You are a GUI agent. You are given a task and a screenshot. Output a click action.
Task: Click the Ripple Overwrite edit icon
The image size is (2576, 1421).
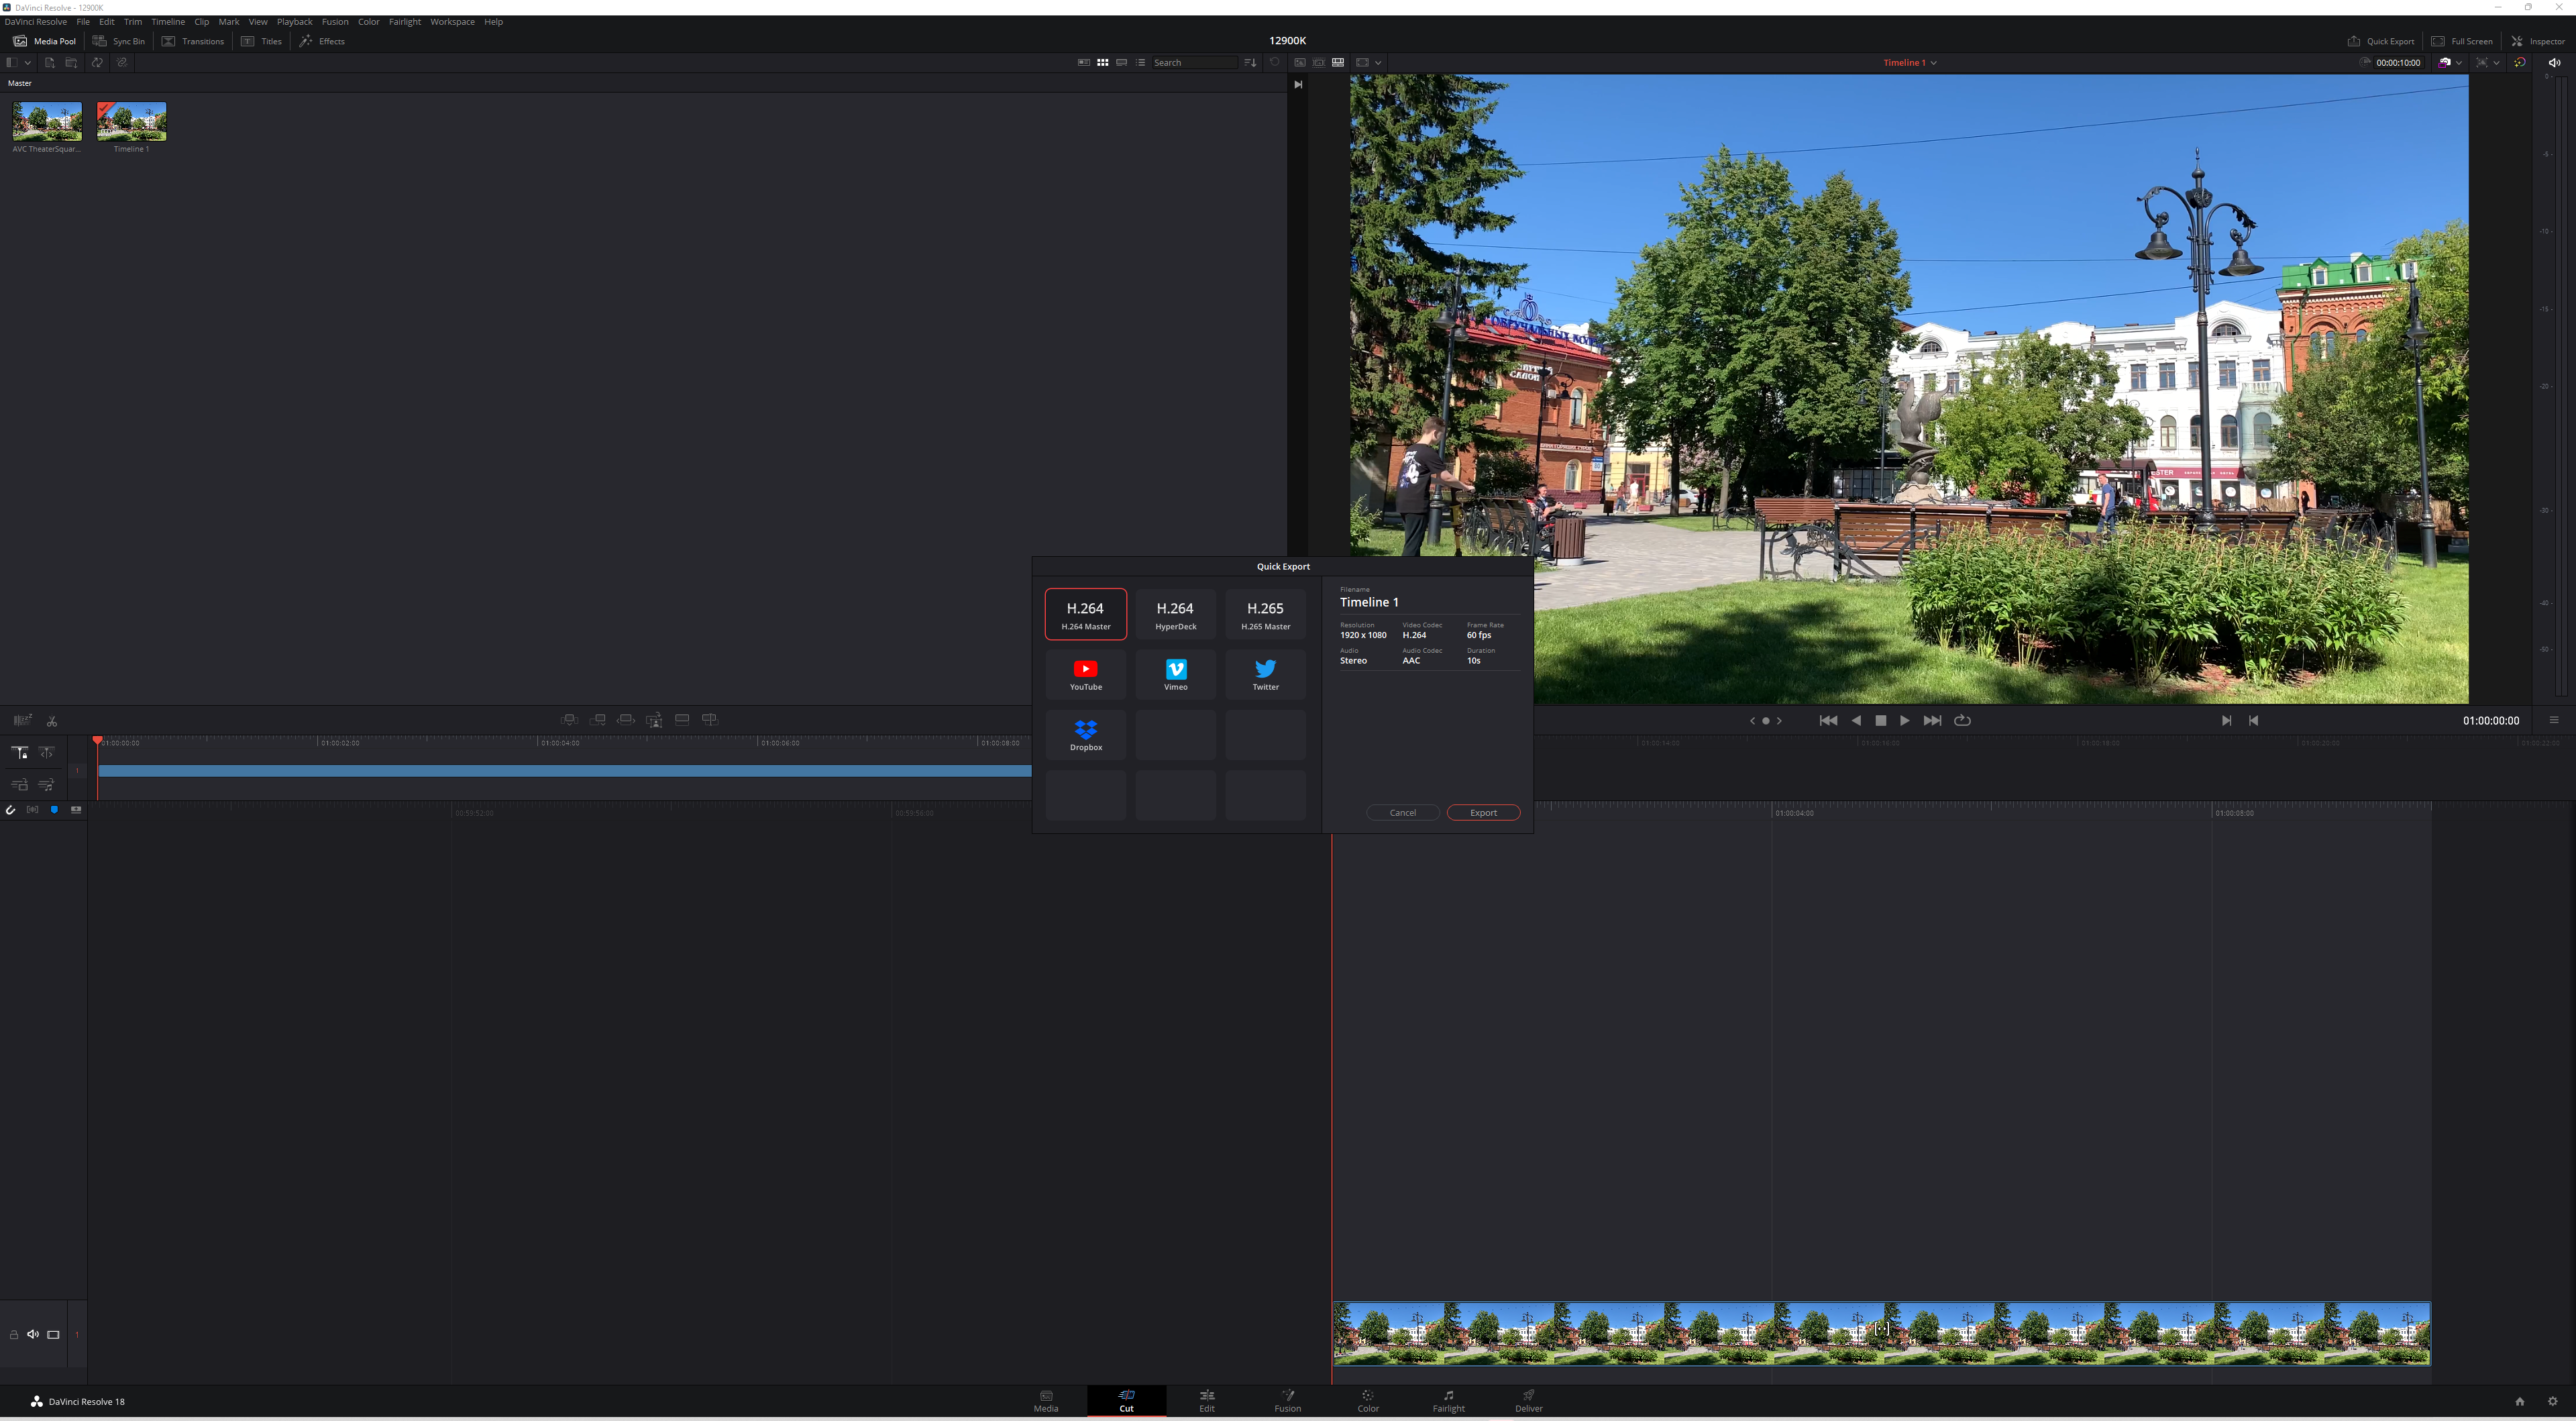[x=626, y=719]
